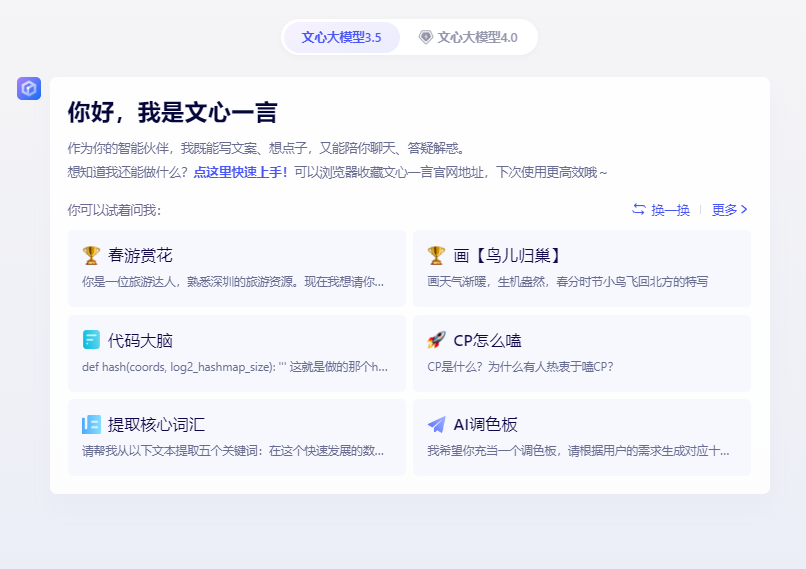This screenshot has width=806, height=569.
Task: Click the CP是什么？为什么有人热衷于嗑CP？ text
Action: [520, 366]
